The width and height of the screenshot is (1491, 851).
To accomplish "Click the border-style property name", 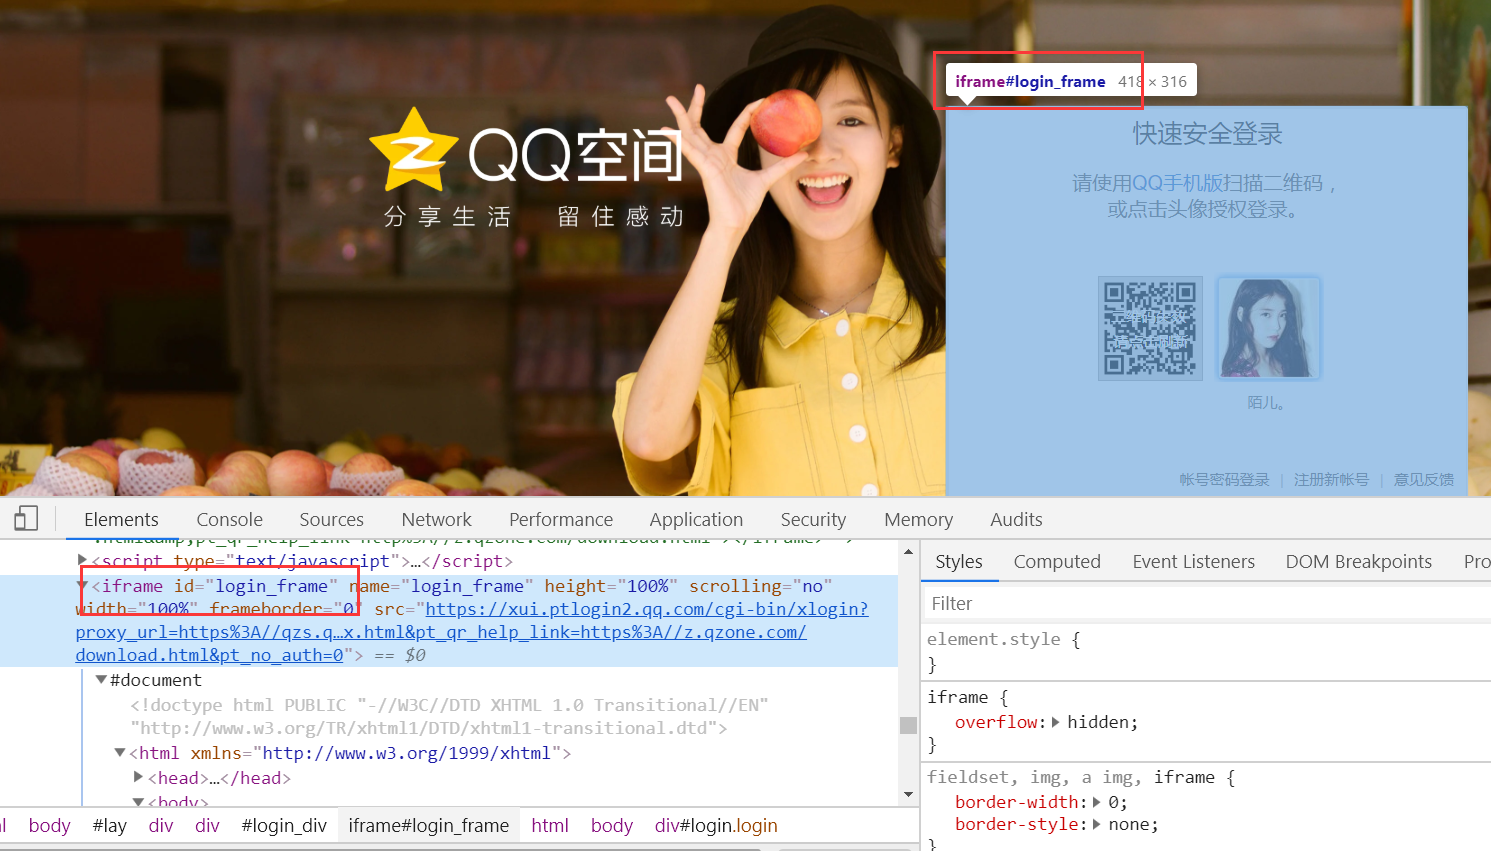I will (x=1017, y=825).
